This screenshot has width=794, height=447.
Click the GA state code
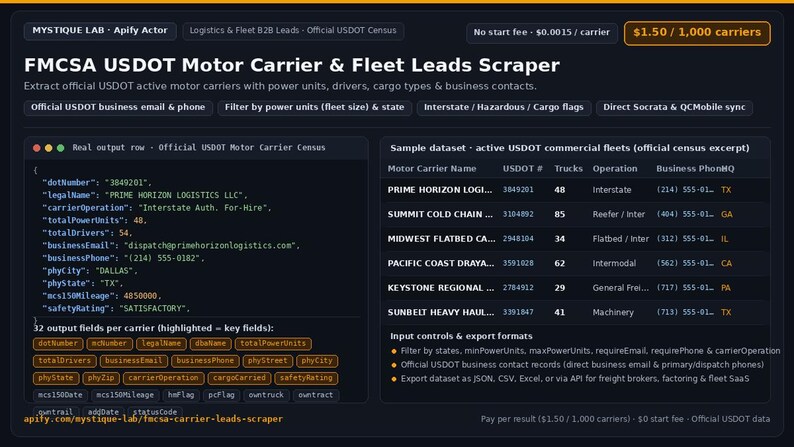(x=727, y=214)
